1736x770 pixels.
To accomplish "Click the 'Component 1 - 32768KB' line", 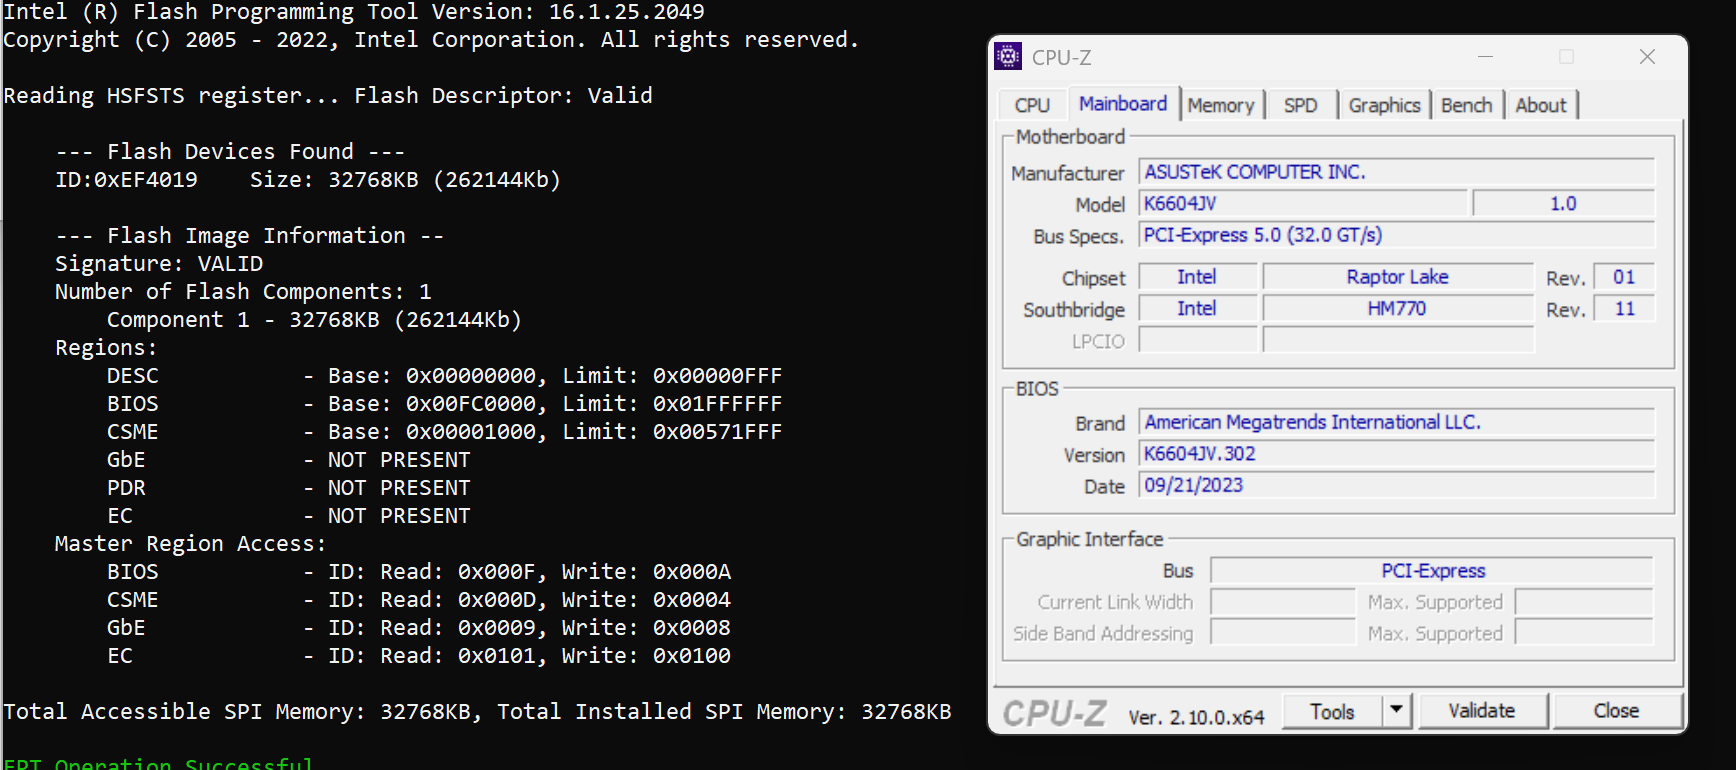I will 314,320.
